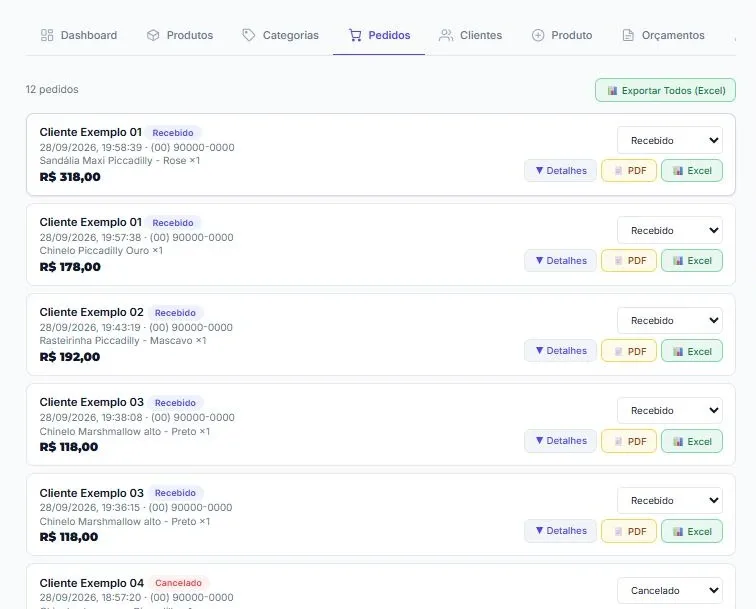Export Excel for the R$ 318,00 order
756x609 pixels.
(692, 171)
